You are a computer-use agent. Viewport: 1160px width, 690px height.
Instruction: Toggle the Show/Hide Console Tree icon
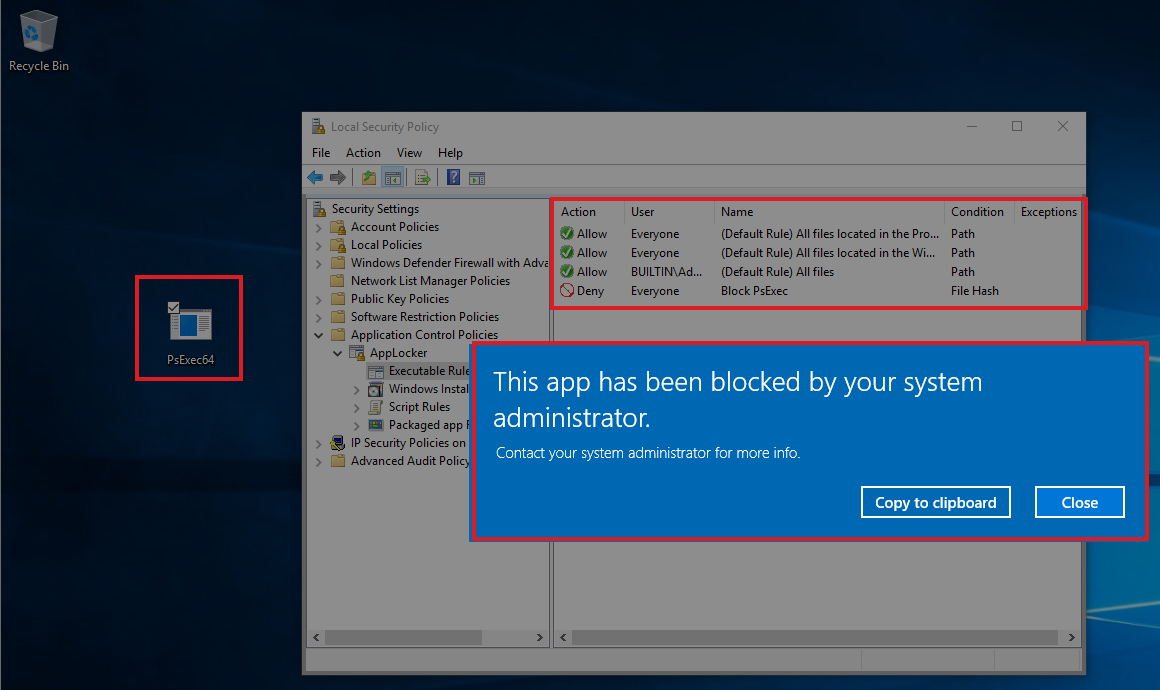tap(393, 177)
